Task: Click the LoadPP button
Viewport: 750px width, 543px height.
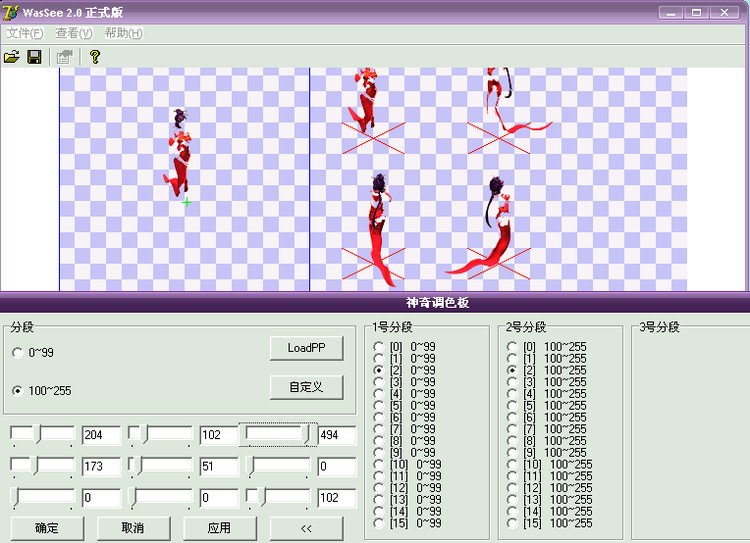Action: [306, 348]
